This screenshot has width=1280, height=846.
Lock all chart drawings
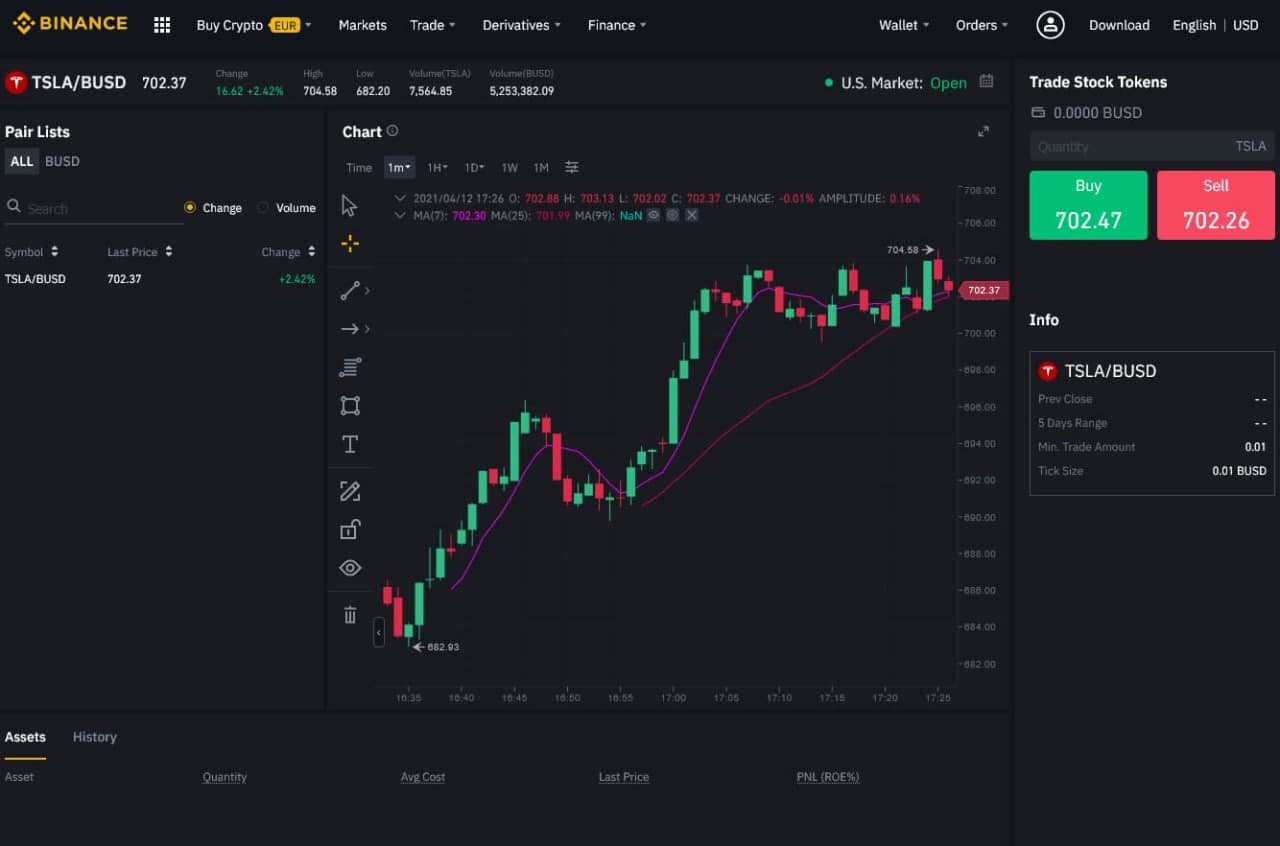(x=350, y=529)
